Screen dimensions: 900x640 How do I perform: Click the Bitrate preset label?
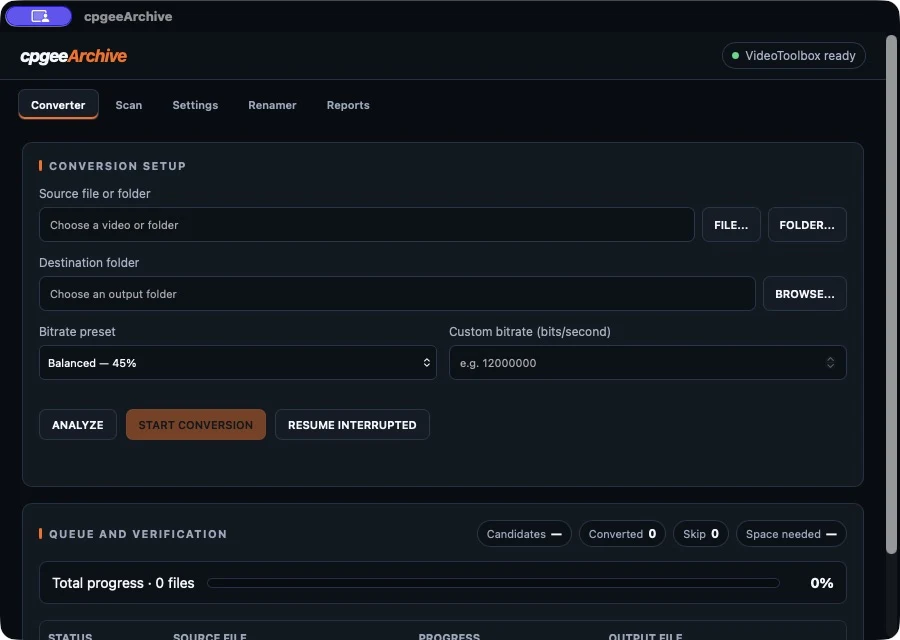77,331
